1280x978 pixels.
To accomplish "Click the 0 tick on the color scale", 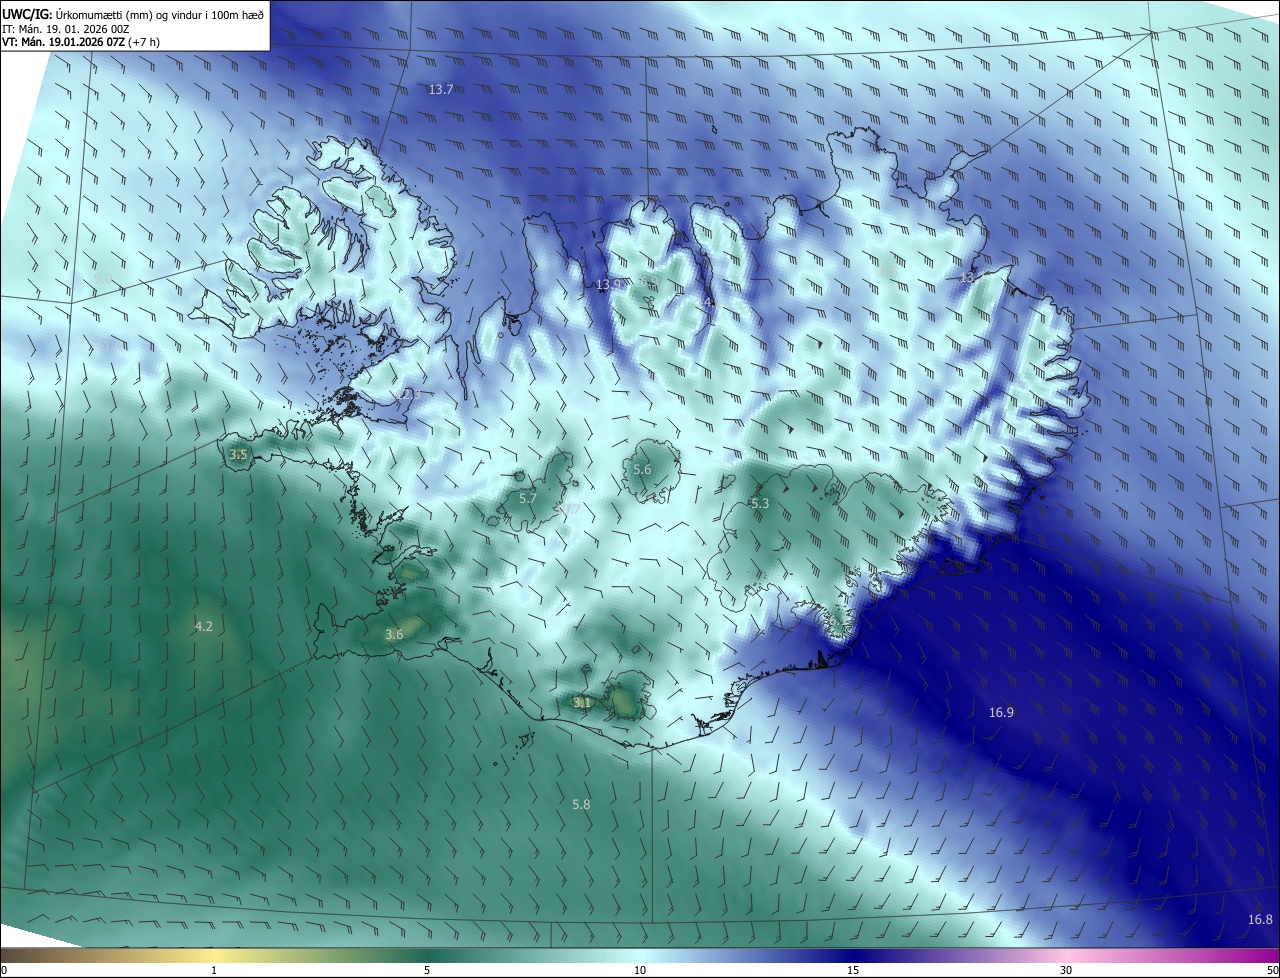I will point(4,971).
